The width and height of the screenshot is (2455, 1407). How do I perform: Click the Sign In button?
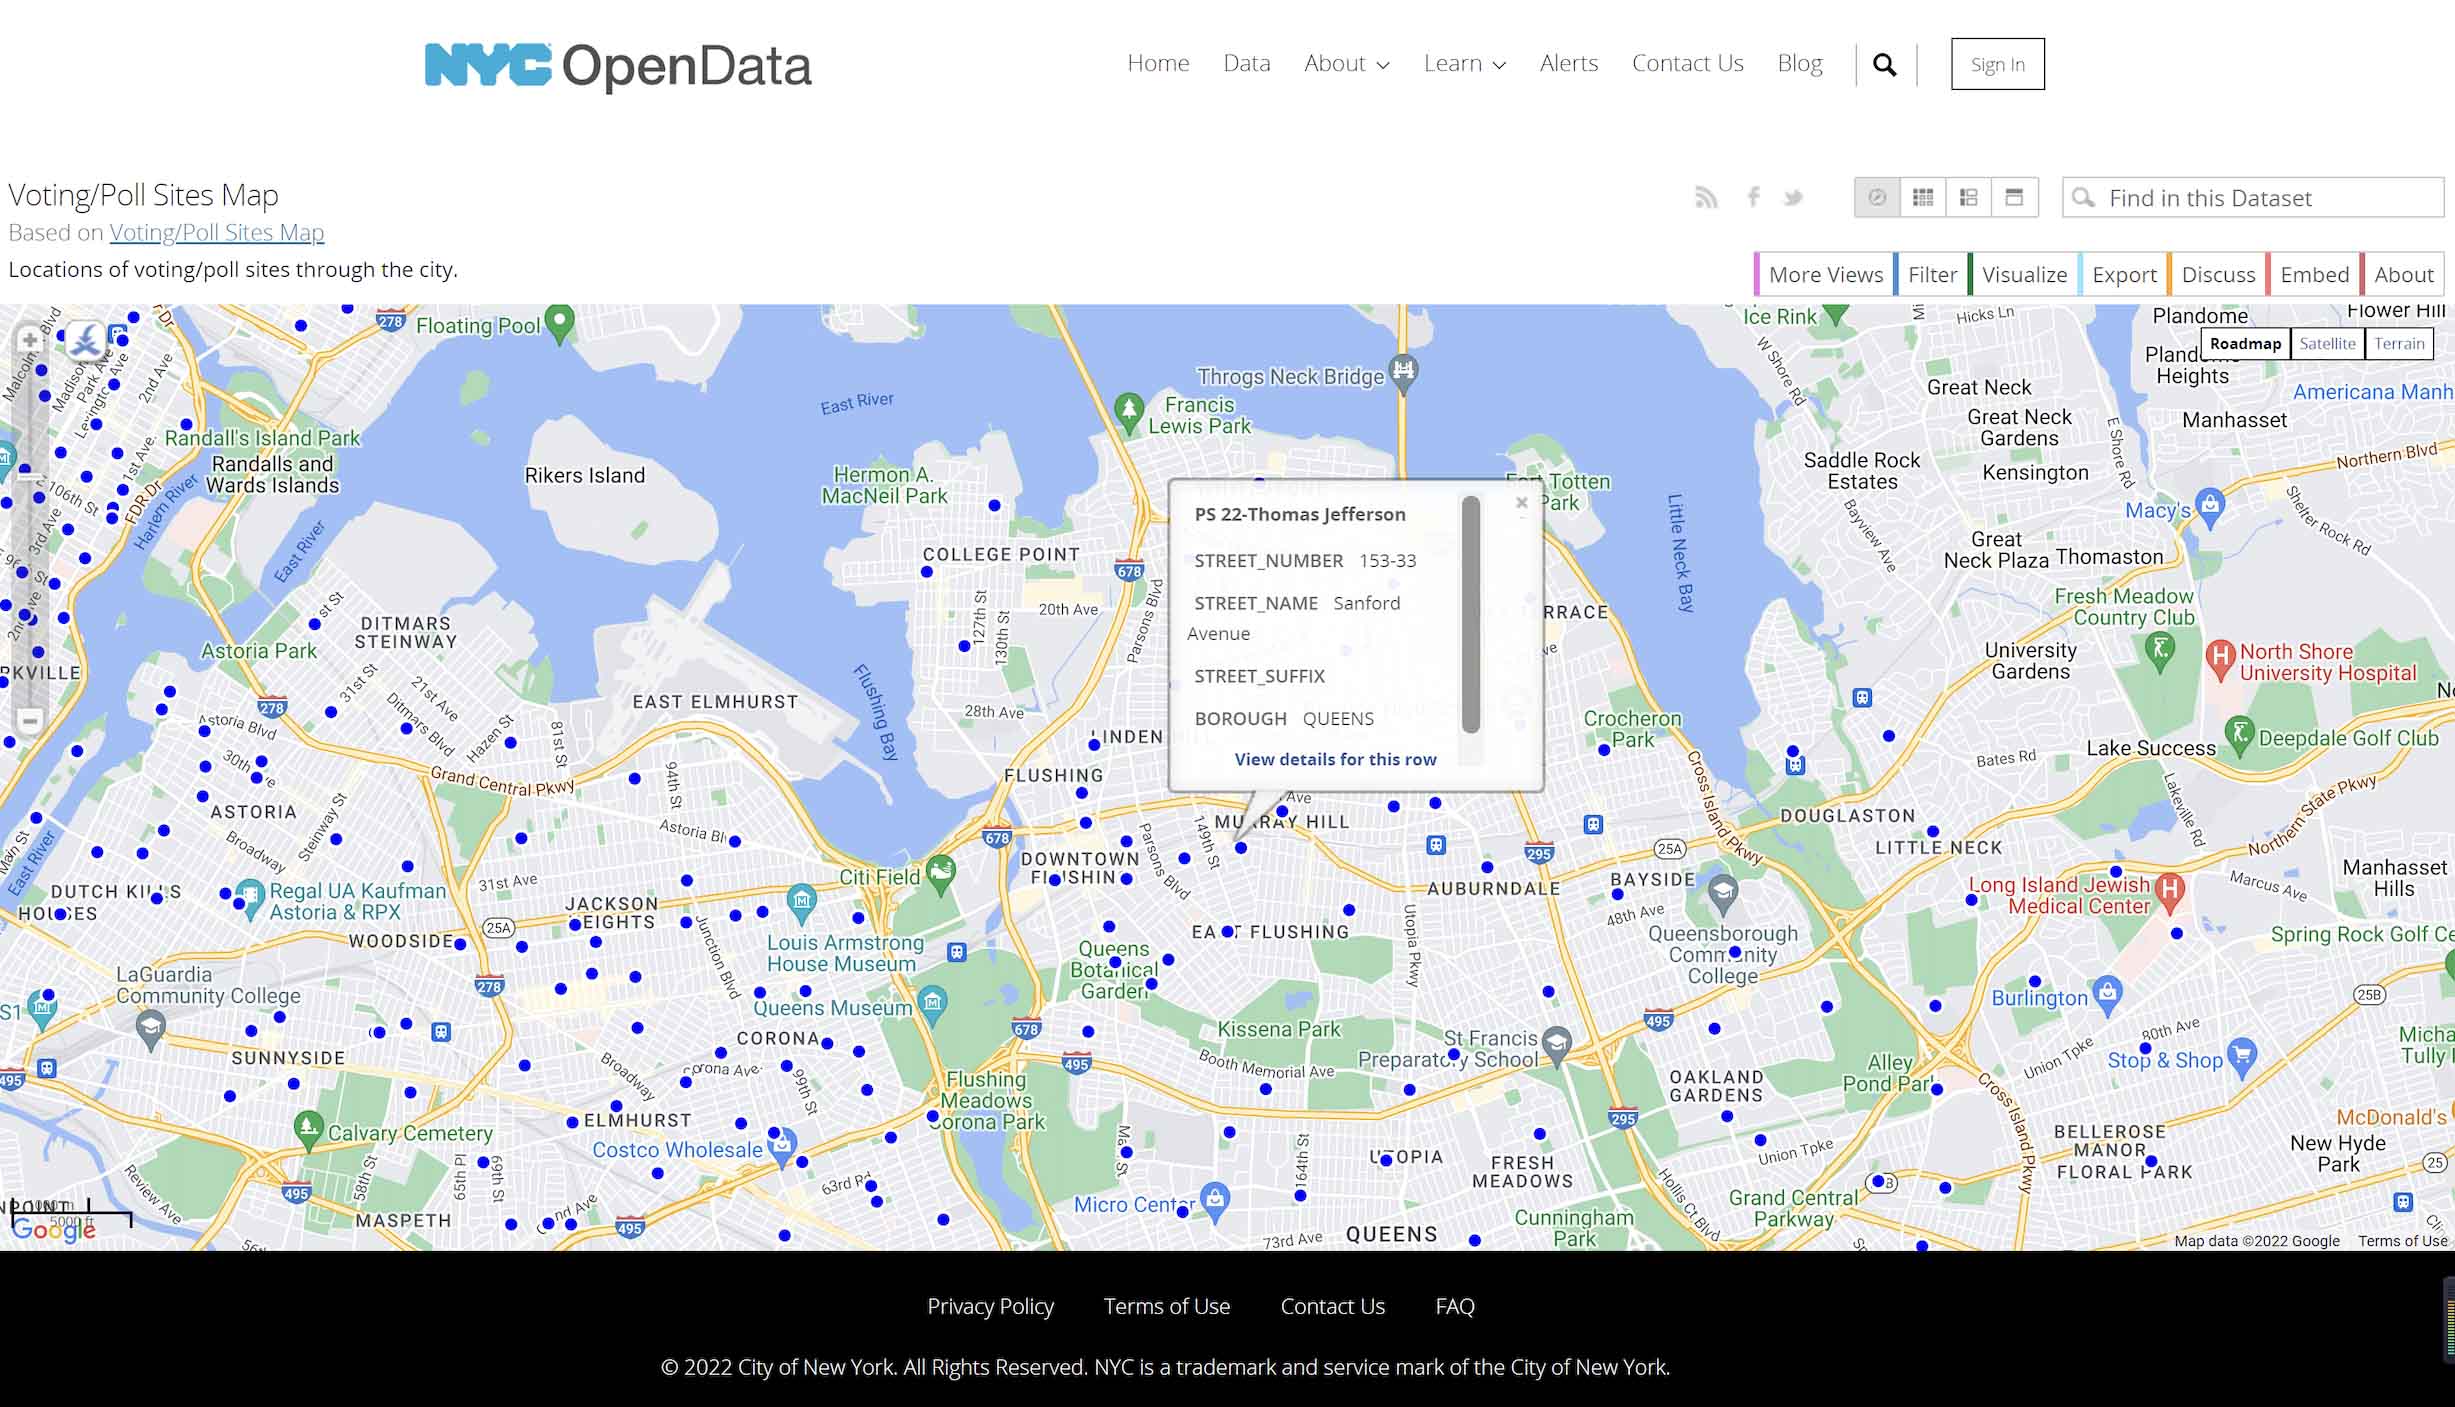click(1997, 64)
